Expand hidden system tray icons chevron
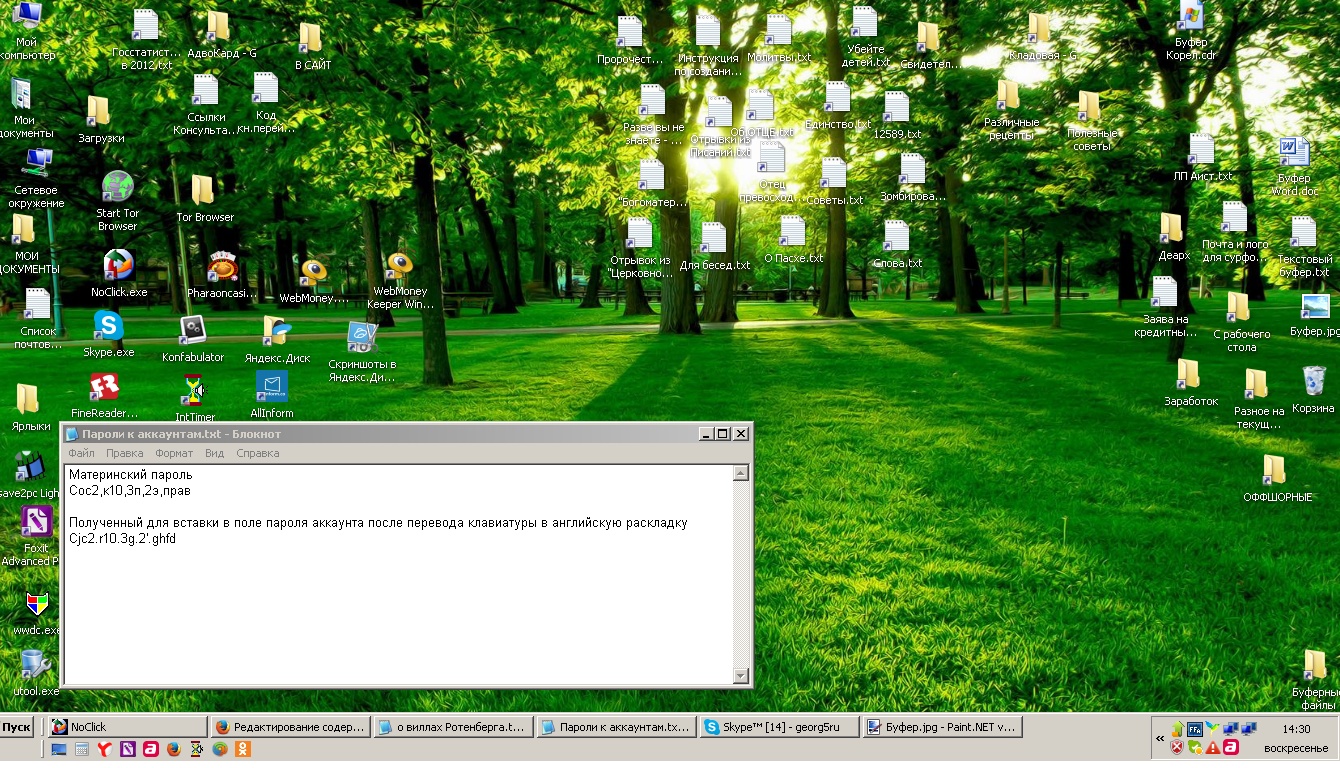The image size is (1340, 768). click(x=1160, y=738)
